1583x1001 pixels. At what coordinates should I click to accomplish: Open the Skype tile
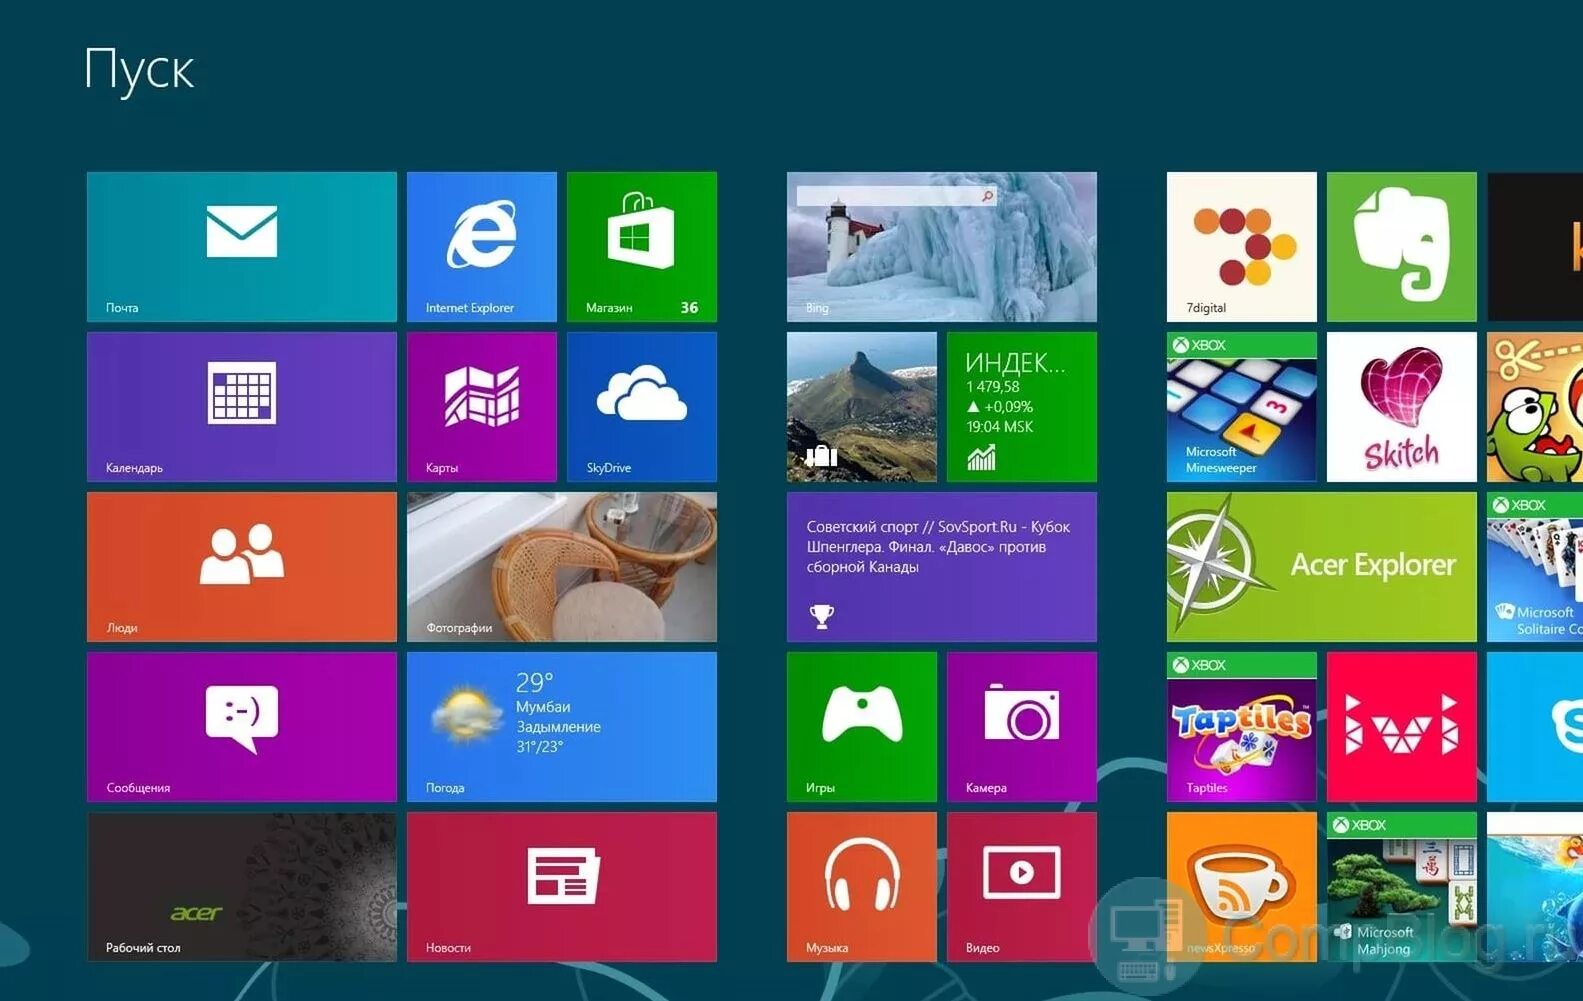[x=1535, y=727]
